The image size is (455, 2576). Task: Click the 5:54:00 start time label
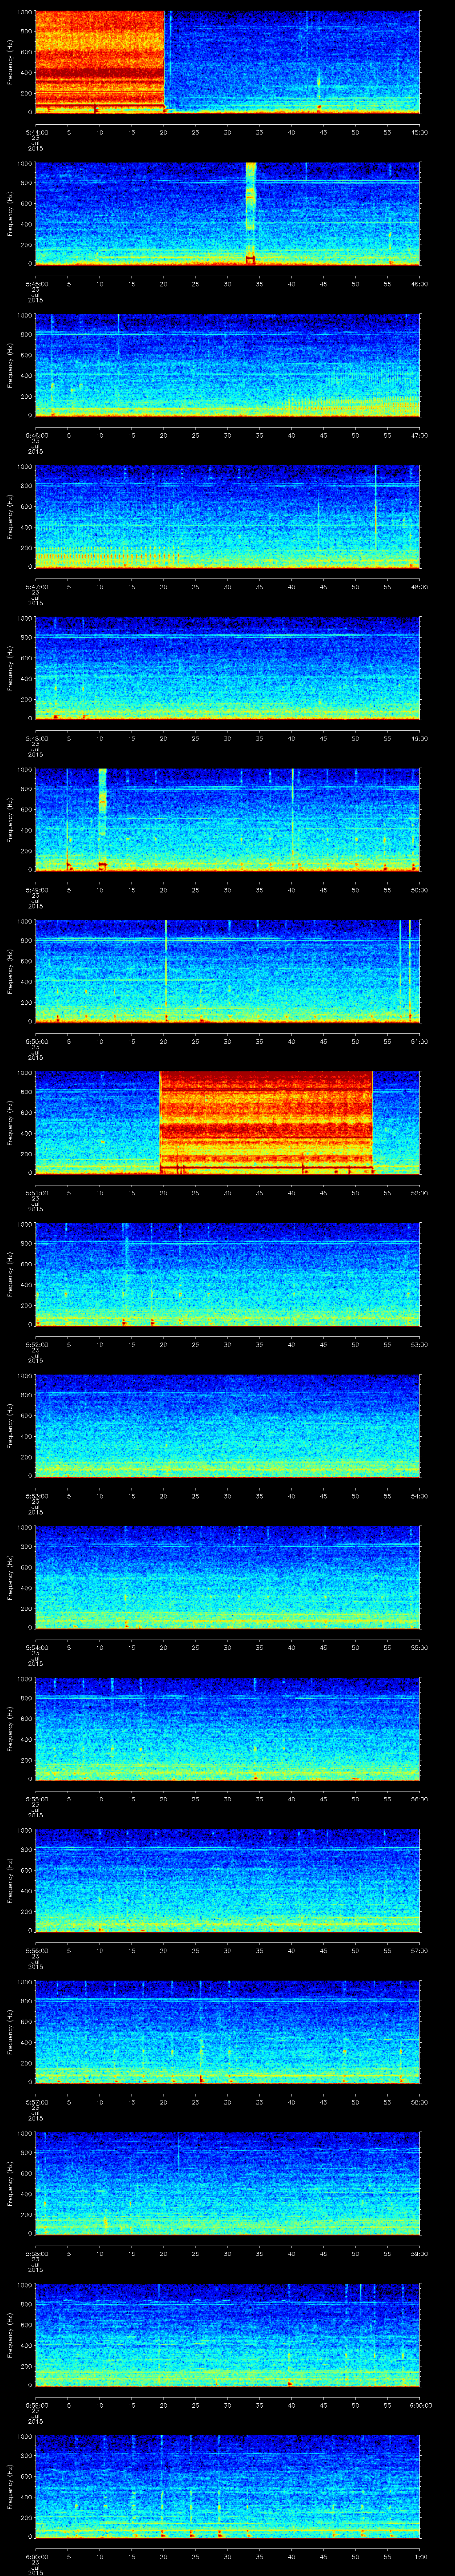(37, 1648)
